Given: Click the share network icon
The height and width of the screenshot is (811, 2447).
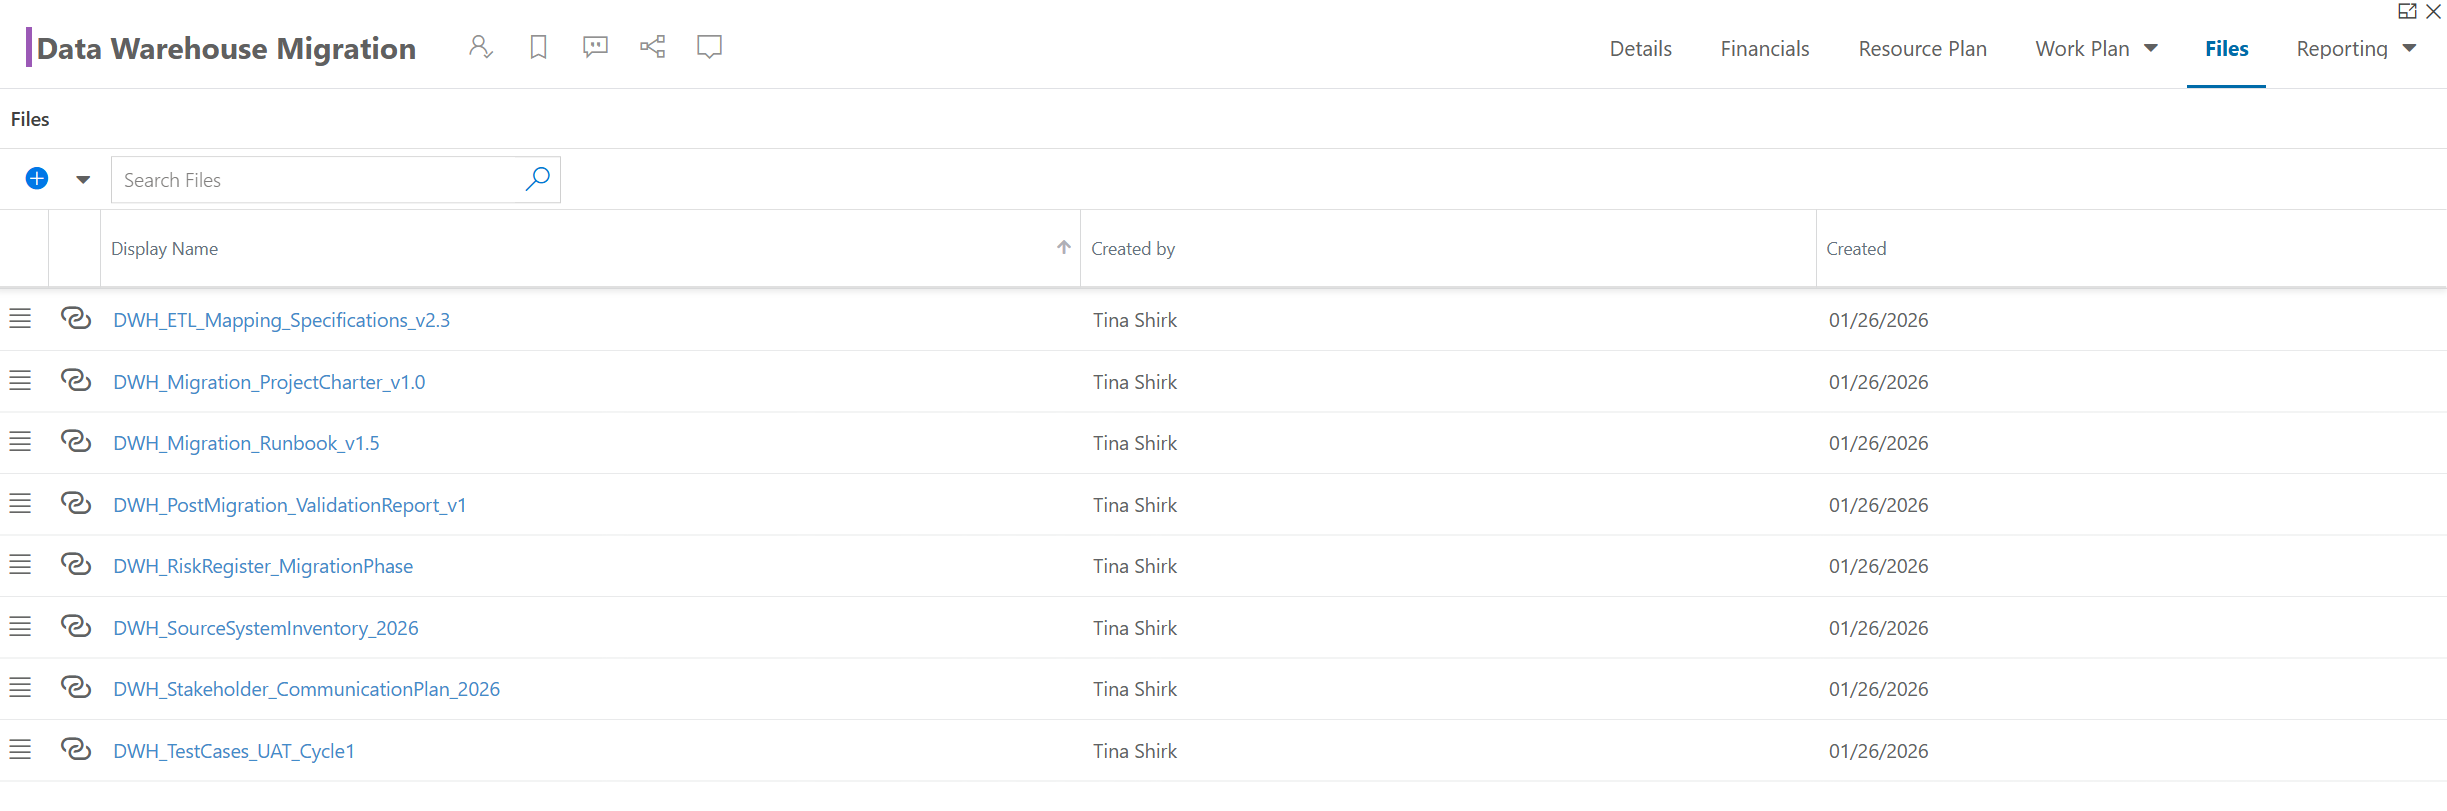Looking at the screenshot, I should click(653, 47).
